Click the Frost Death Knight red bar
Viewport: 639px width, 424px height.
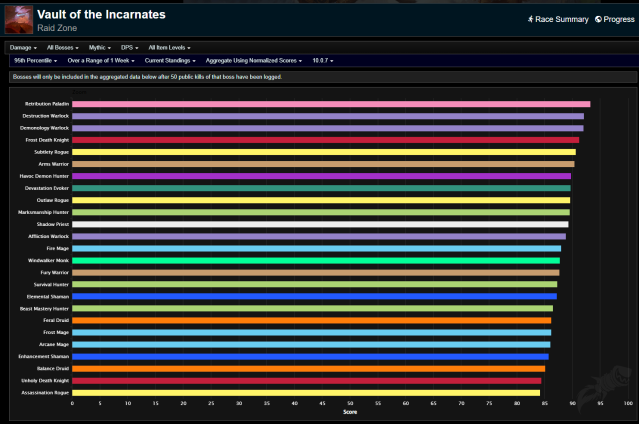pyautogui.click(x=326, y=140)
